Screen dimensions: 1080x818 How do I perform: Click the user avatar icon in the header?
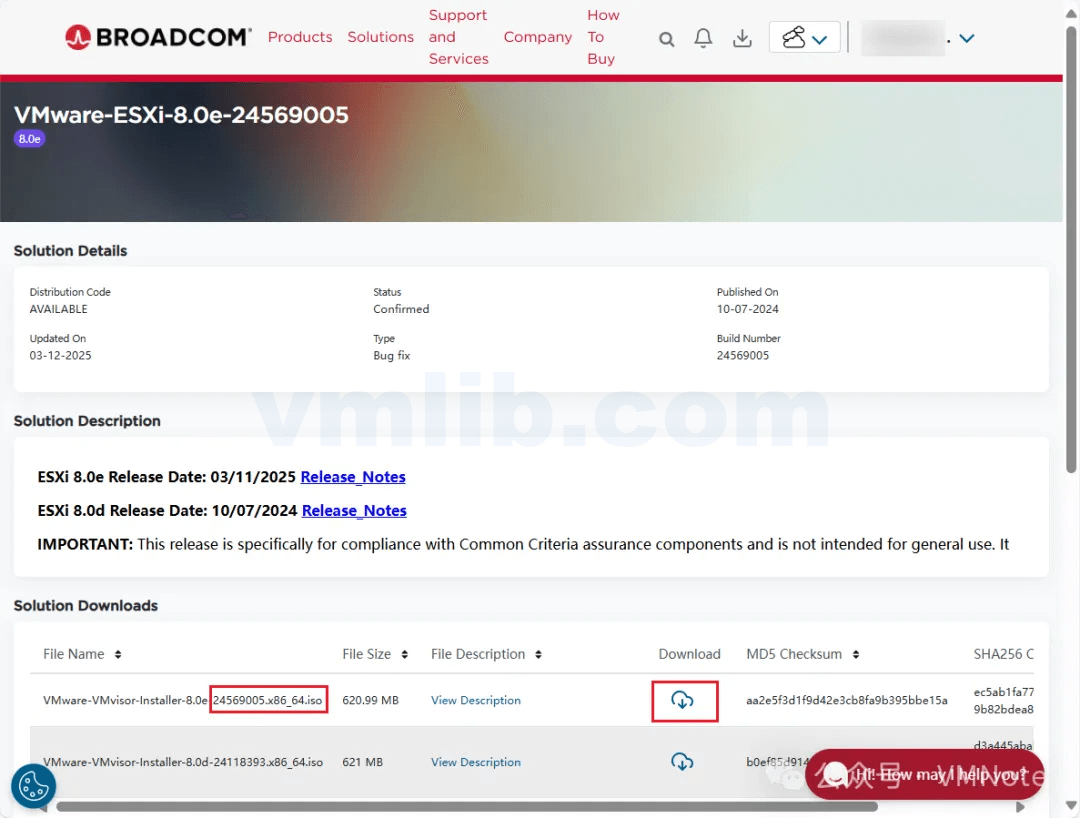795,37
